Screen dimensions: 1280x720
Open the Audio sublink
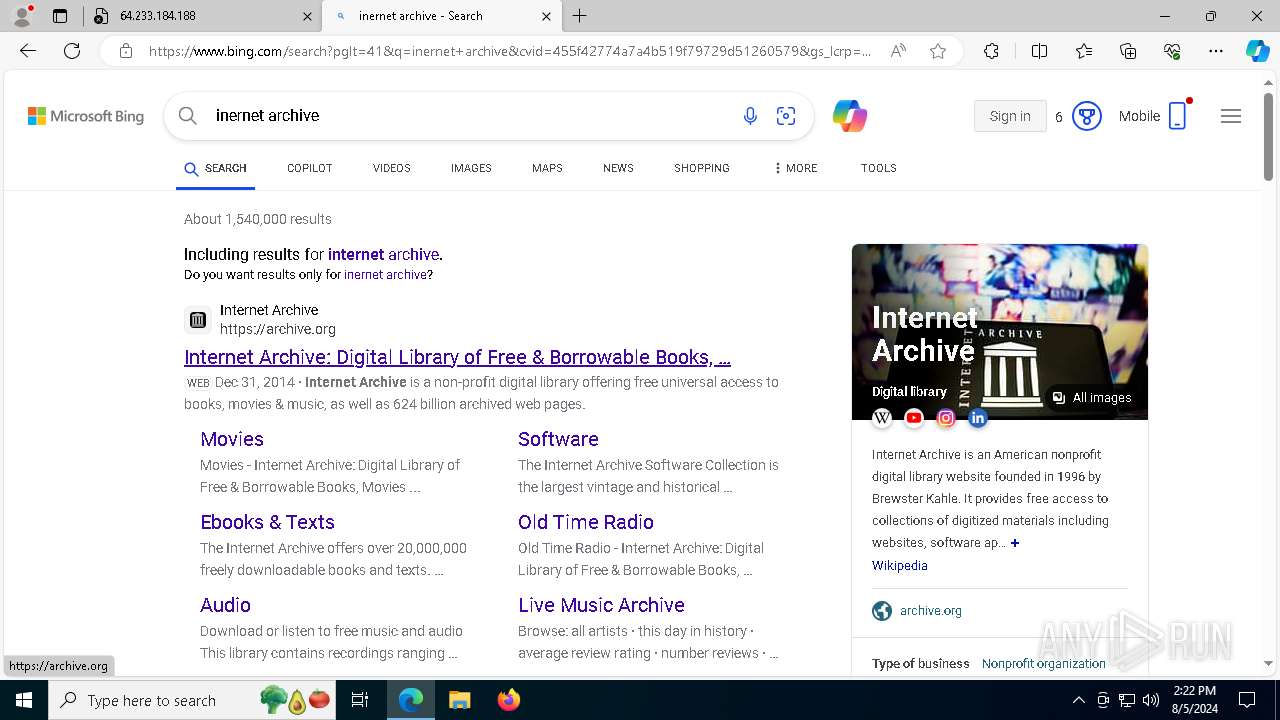coord(225,605)
